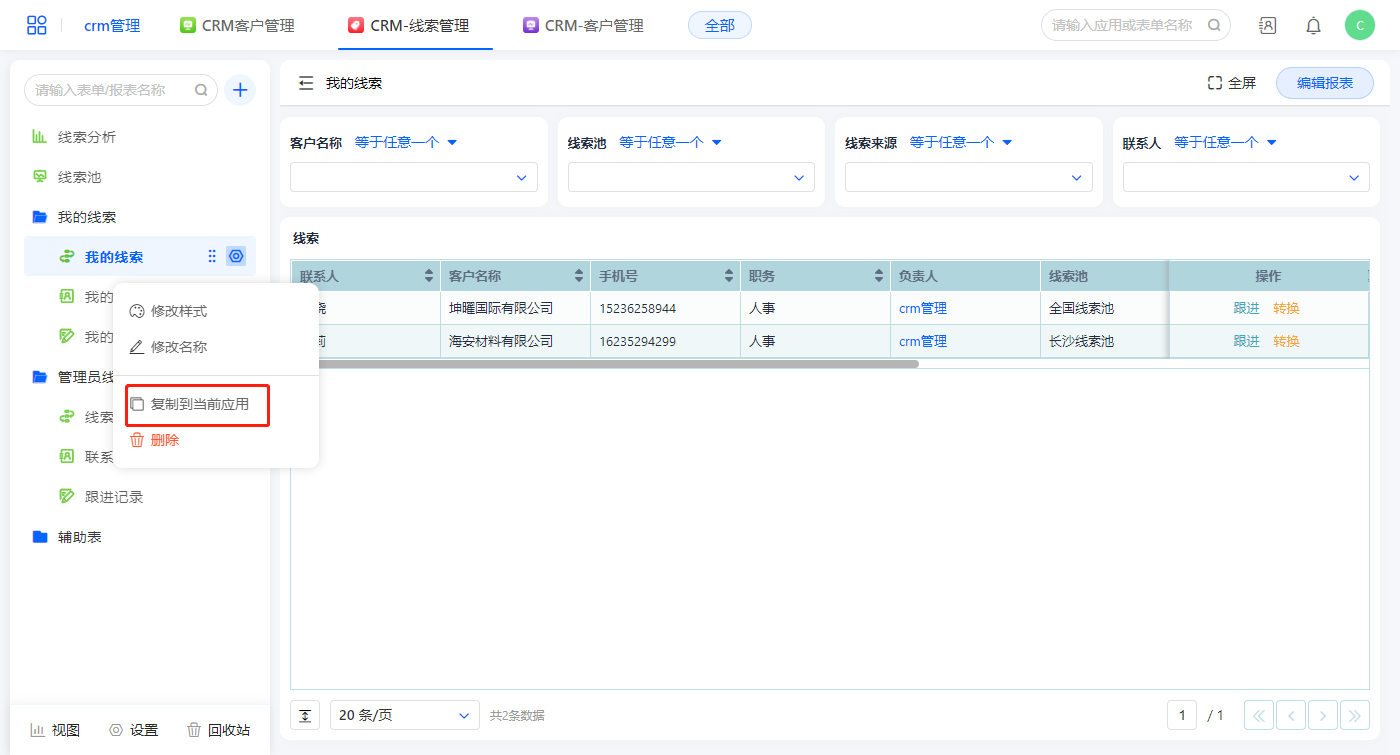Collapse the sidebar via menu-fold icon
The image size is (1400, 755).
point(306,84)
